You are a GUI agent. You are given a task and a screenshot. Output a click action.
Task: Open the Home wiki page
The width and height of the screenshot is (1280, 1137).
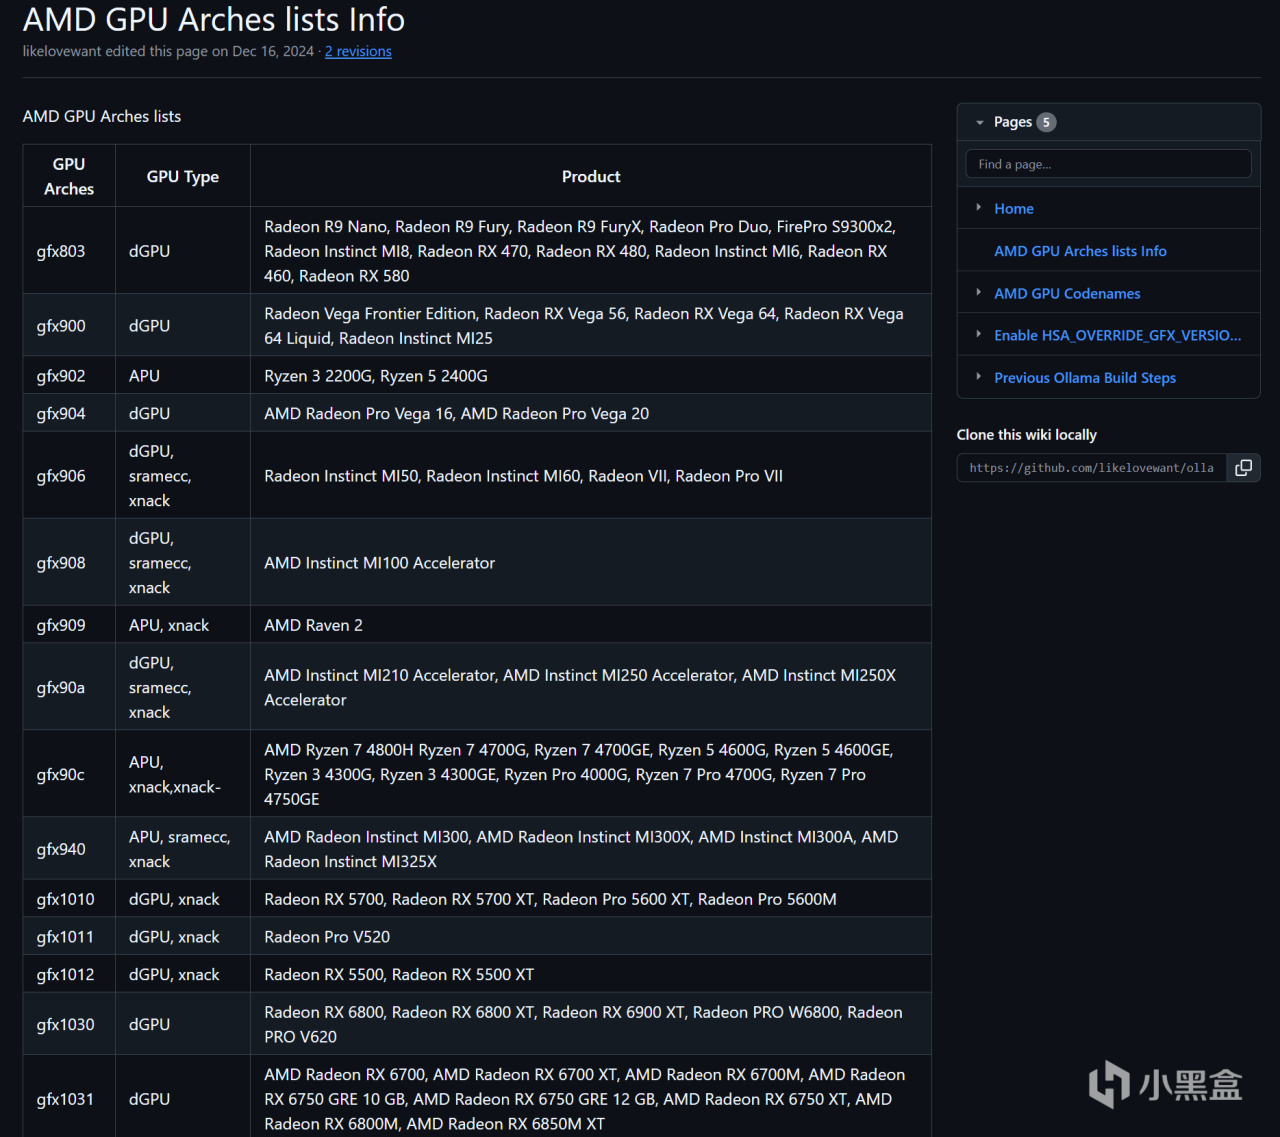point(1014,208)
